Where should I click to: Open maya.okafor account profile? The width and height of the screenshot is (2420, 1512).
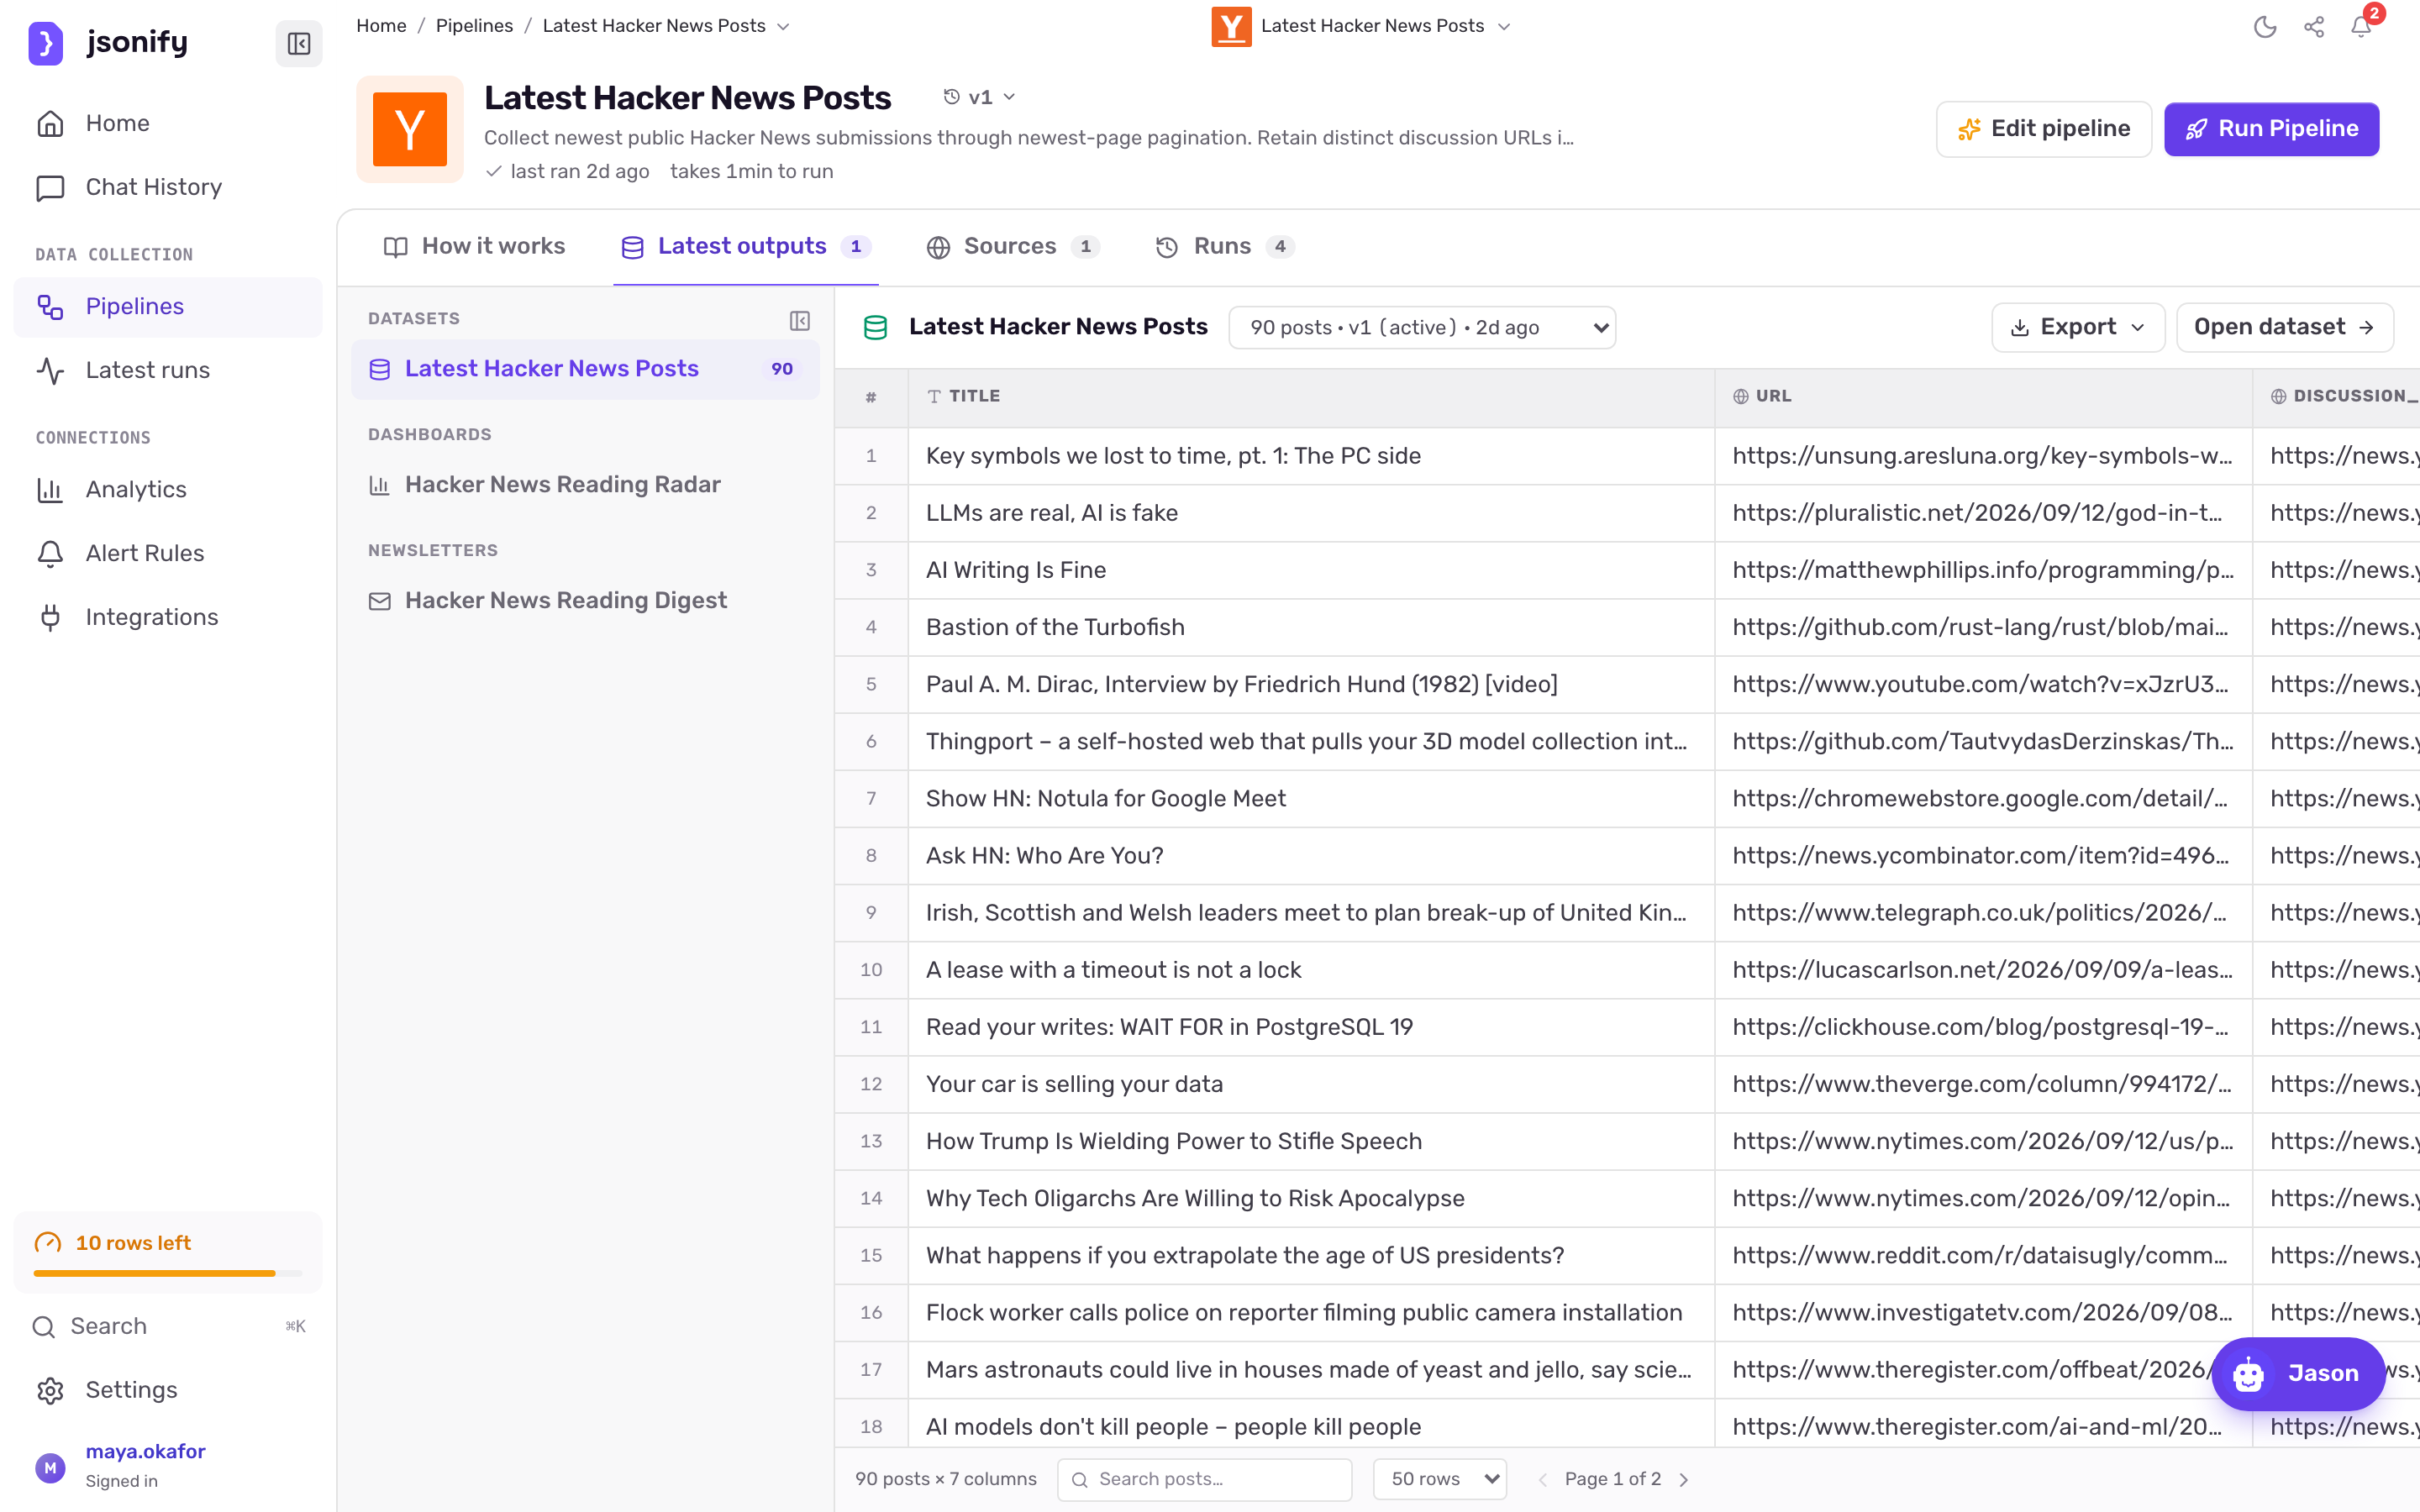[168, 1465]
